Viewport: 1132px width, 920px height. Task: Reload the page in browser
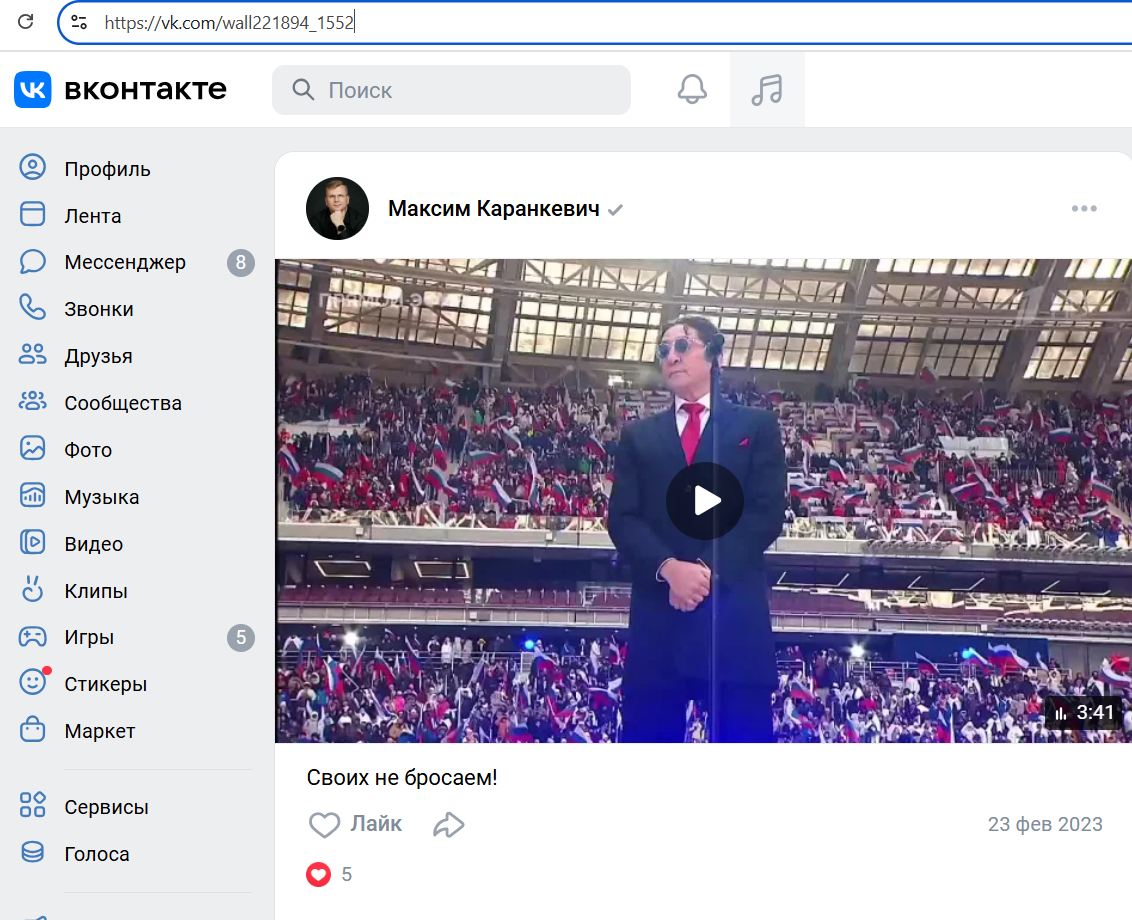point(26,21)
